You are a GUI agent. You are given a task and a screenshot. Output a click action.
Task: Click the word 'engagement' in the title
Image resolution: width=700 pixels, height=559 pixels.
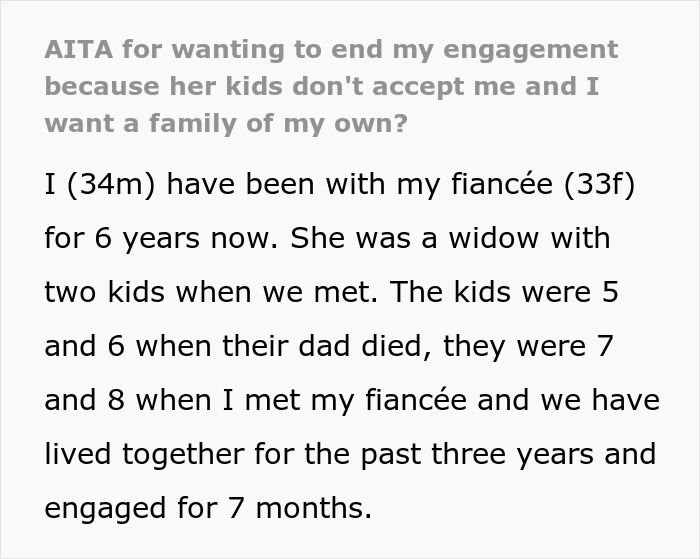coord(538,49)
